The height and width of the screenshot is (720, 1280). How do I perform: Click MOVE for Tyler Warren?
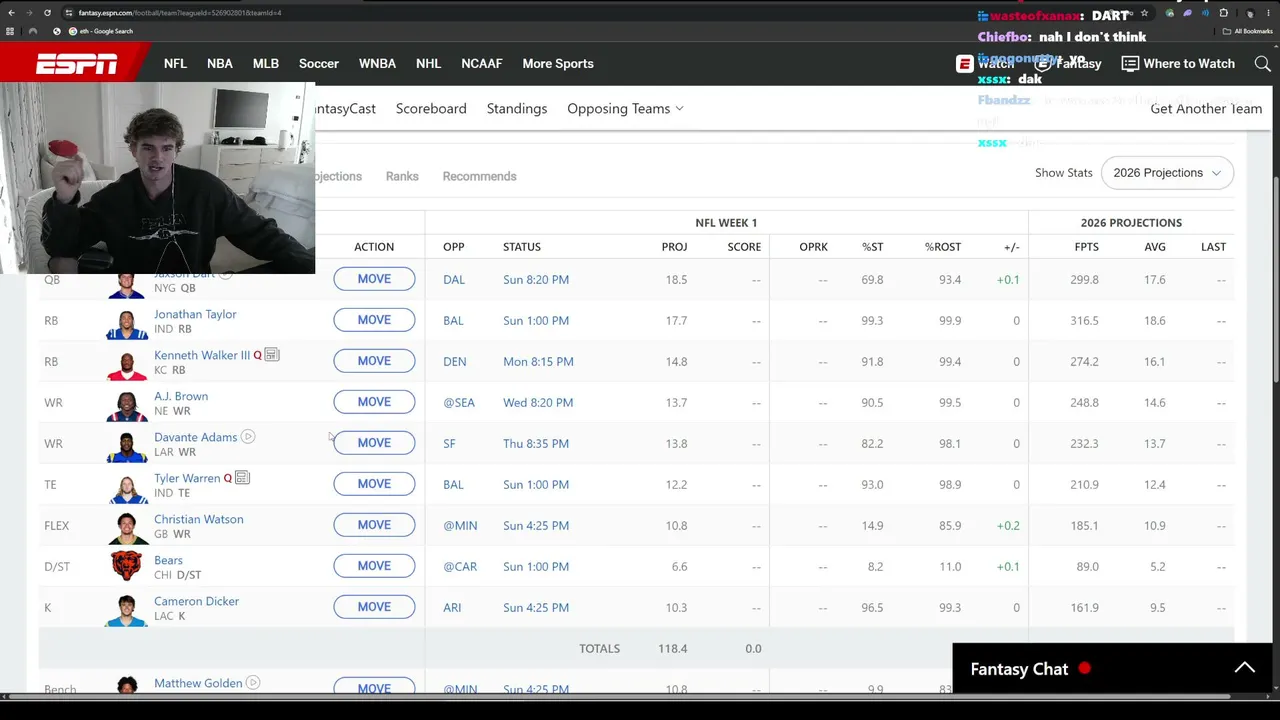[374, 484]
